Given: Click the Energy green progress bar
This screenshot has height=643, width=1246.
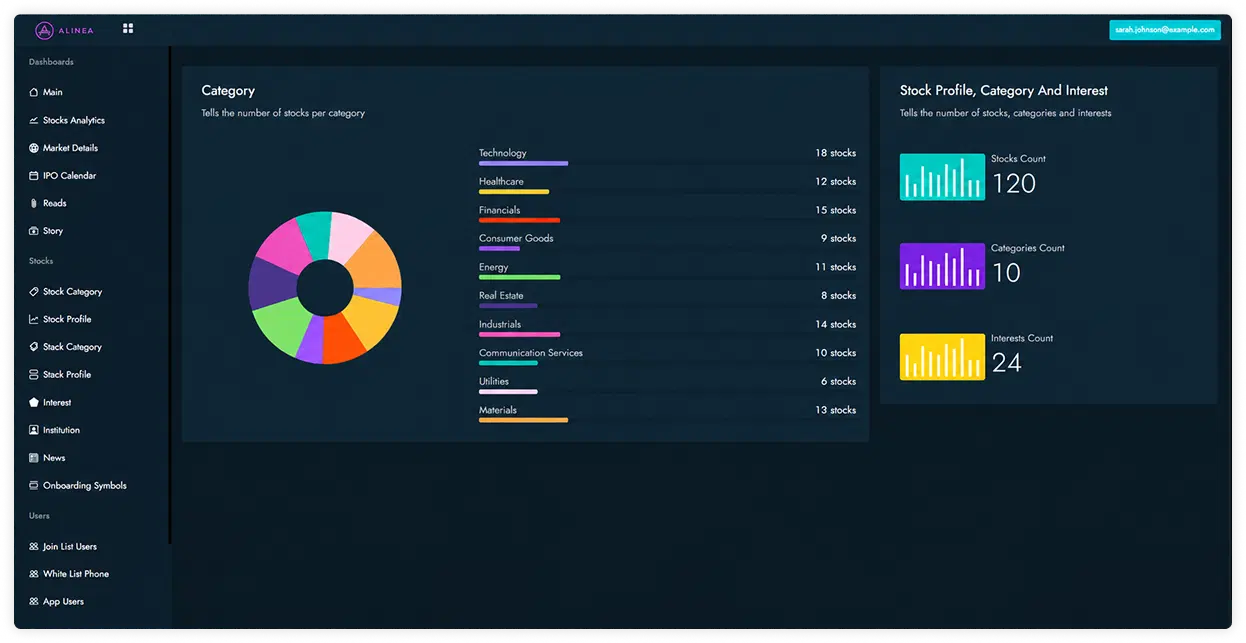Looking at the screenshot, I should pyautogui.click(x=519, y=277).
